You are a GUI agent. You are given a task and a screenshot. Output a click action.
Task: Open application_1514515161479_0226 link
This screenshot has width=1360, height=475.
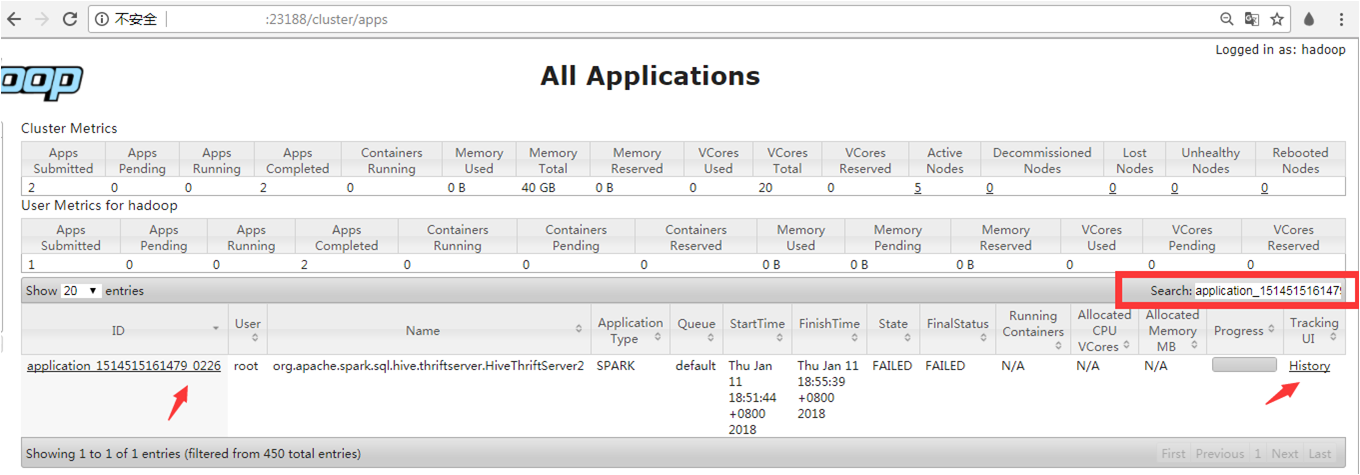click(124, 366)
